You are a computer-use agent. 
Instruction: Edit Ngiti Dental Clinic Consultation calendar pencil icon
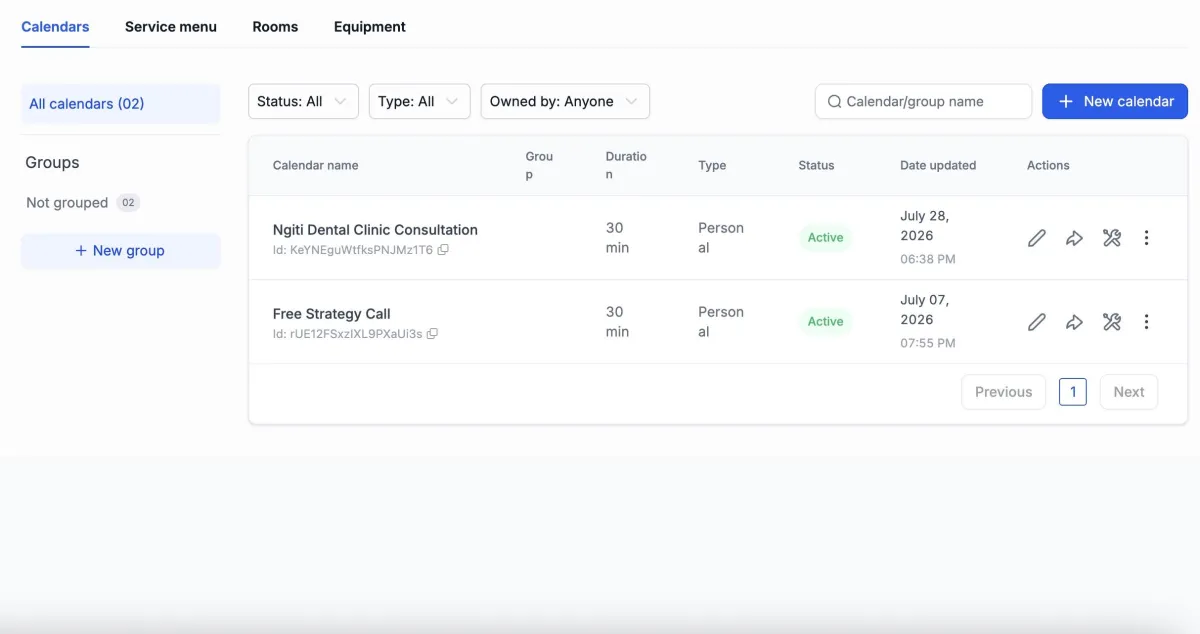coord(1037,238)
